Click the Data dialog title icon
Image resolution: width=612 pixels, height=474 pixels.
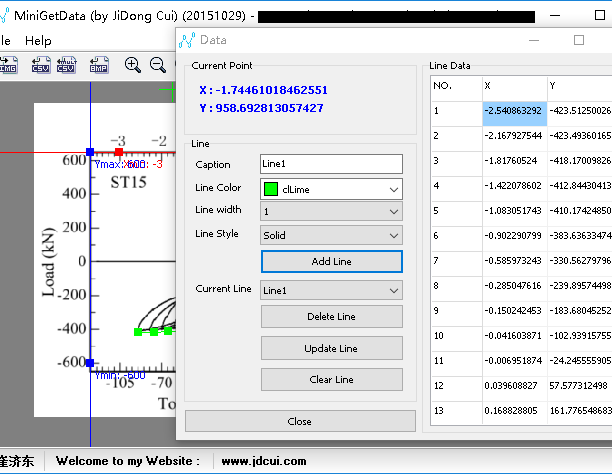pyautogui.click(x=188, y=40)
